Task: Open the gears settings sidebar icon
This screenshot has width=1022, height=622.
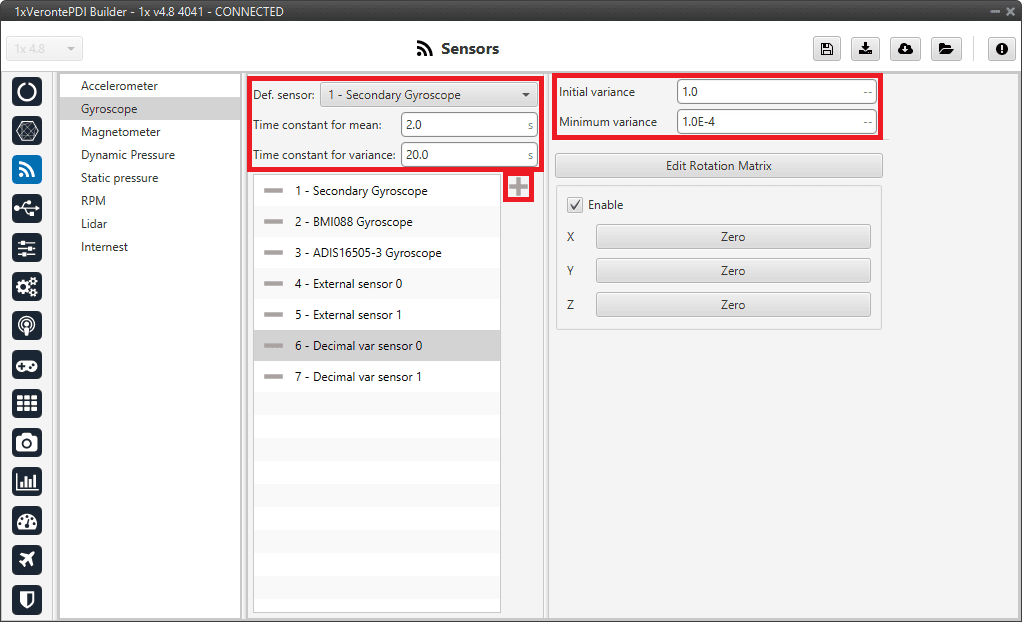Action: (27, 286)
